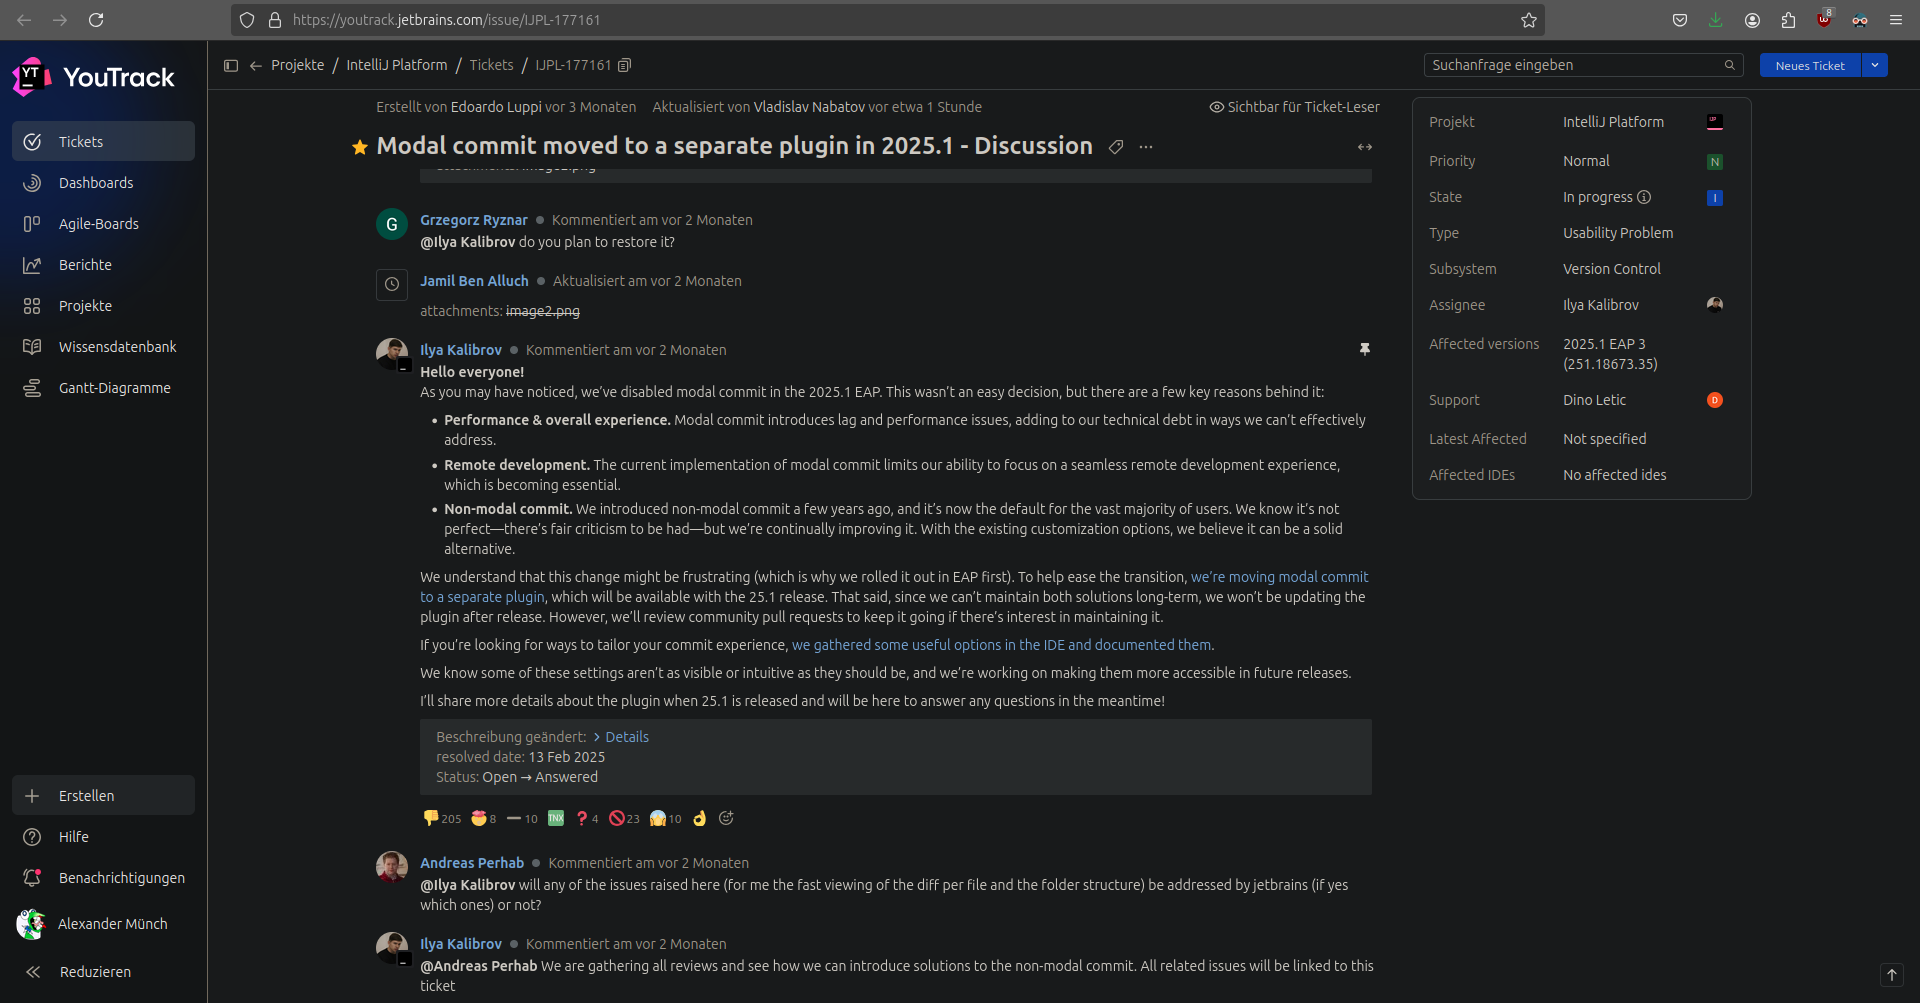Open the Tickets breadcrumb link
The height and width of the screenshot is (1003, 1920).
click(491, 65)
